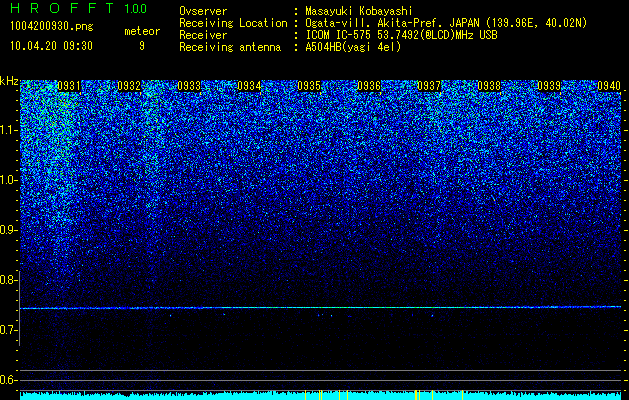Screen dimensions: 629x400
Task: Click the 0932 time marker
Action: pyautogui.click(x=129, y=86)
